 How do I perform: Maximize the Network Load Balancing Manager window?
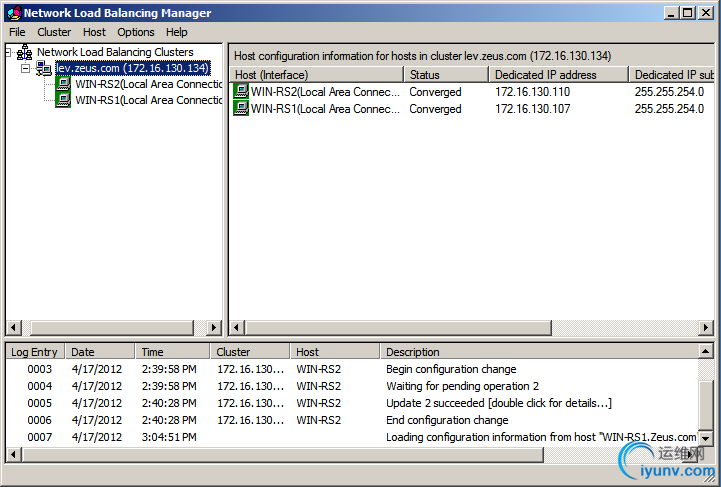[688, 13]
